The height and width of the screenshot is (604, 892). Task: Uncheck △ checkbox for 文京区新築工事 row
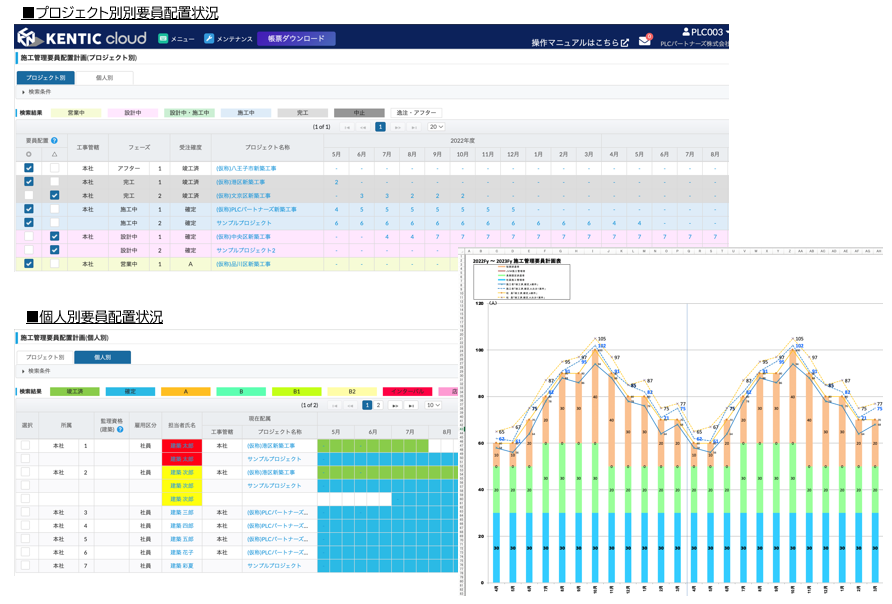(55, 195)
